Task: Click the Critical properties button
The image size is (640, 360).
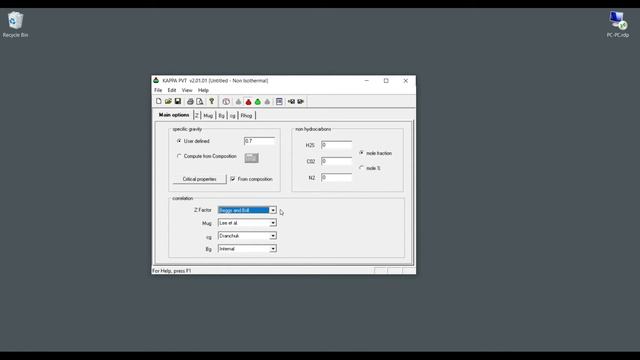Action: 199,179
